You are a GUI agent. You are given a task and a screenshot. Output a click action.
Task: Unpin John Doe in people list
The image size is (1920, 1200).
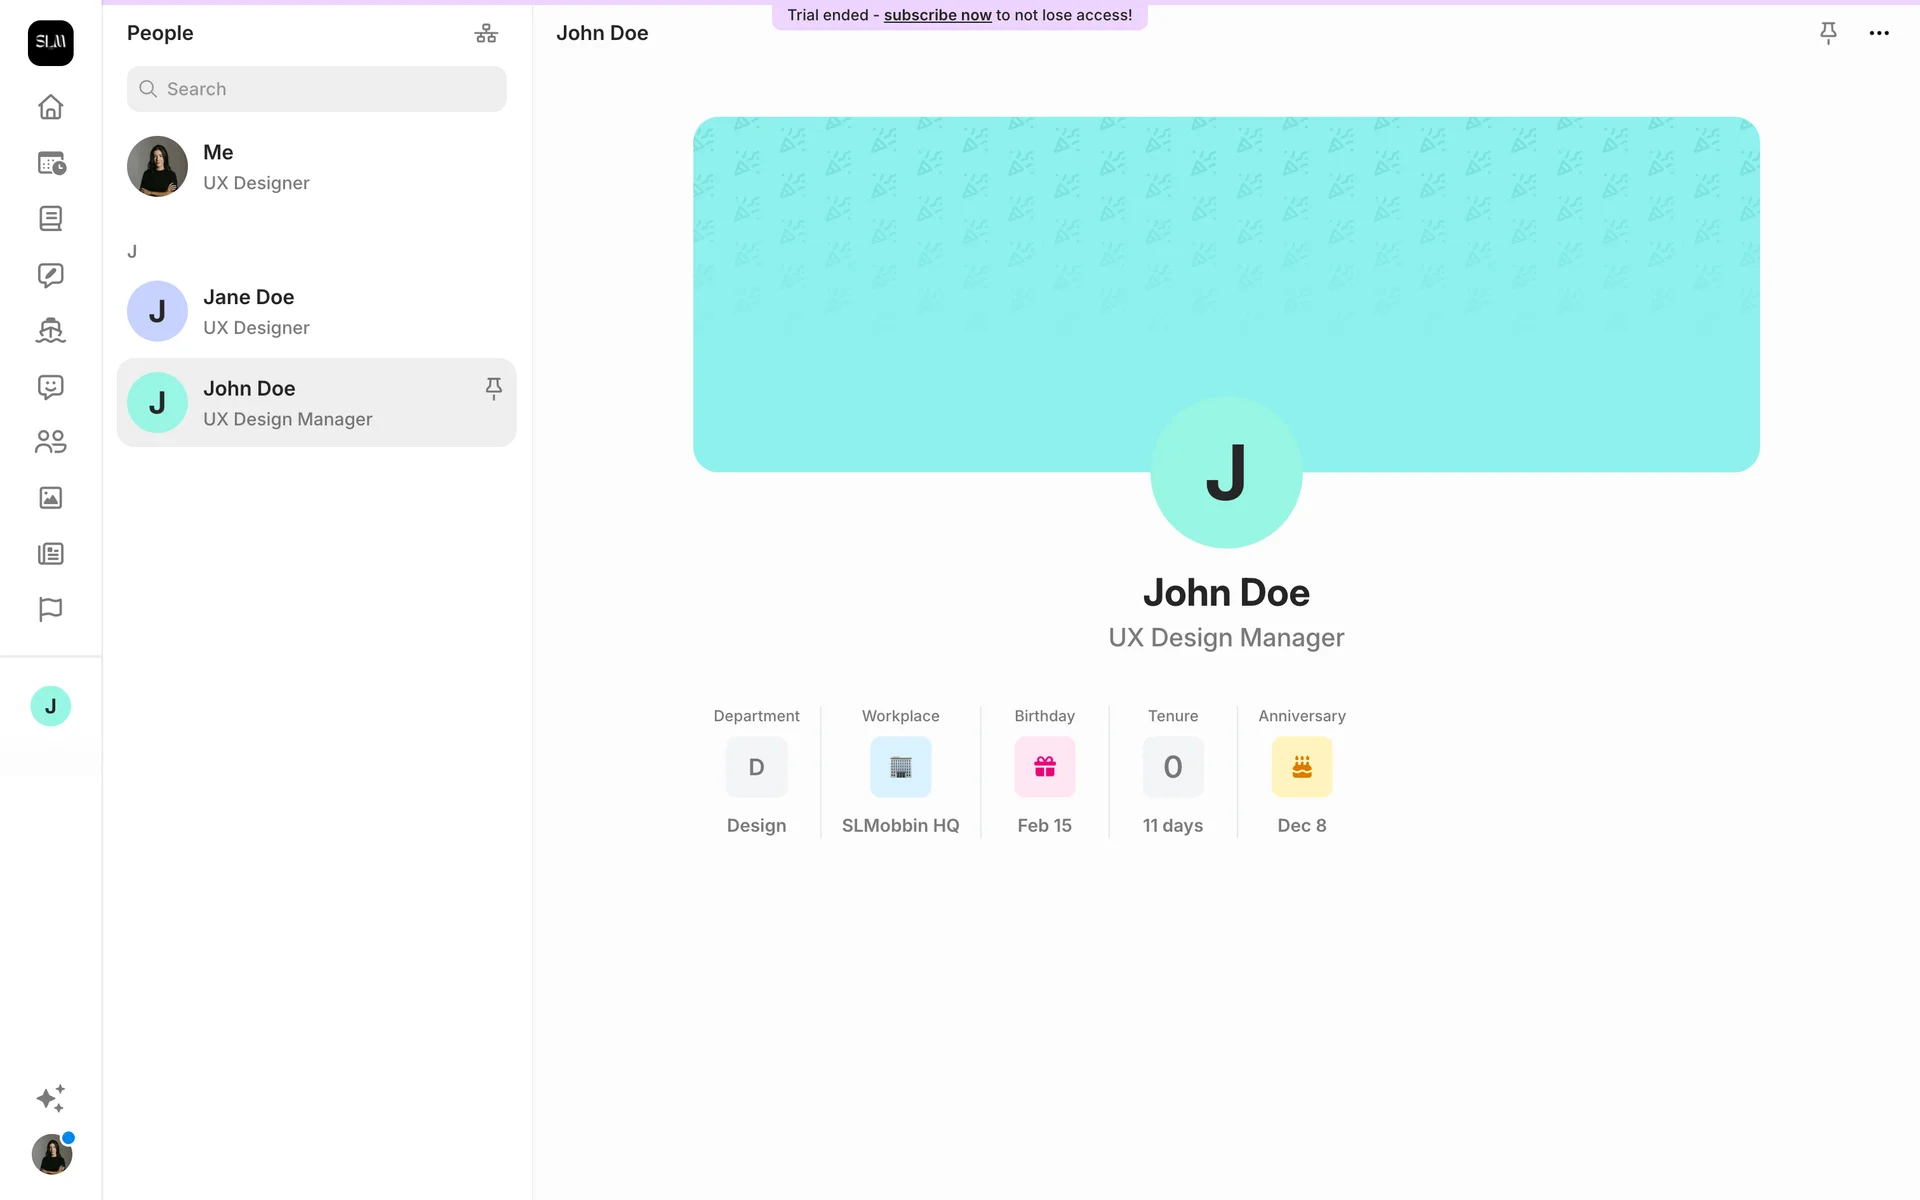[493, 388]
